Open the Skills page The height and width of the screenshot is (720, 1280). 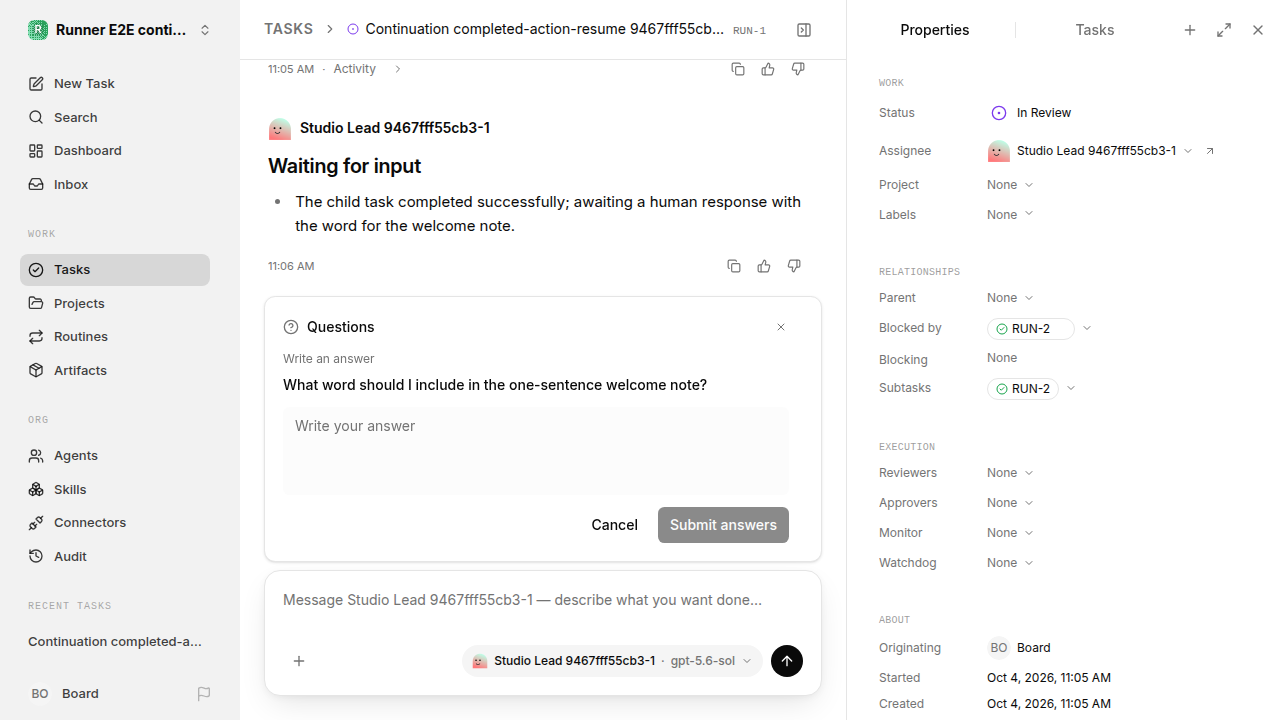115,489
